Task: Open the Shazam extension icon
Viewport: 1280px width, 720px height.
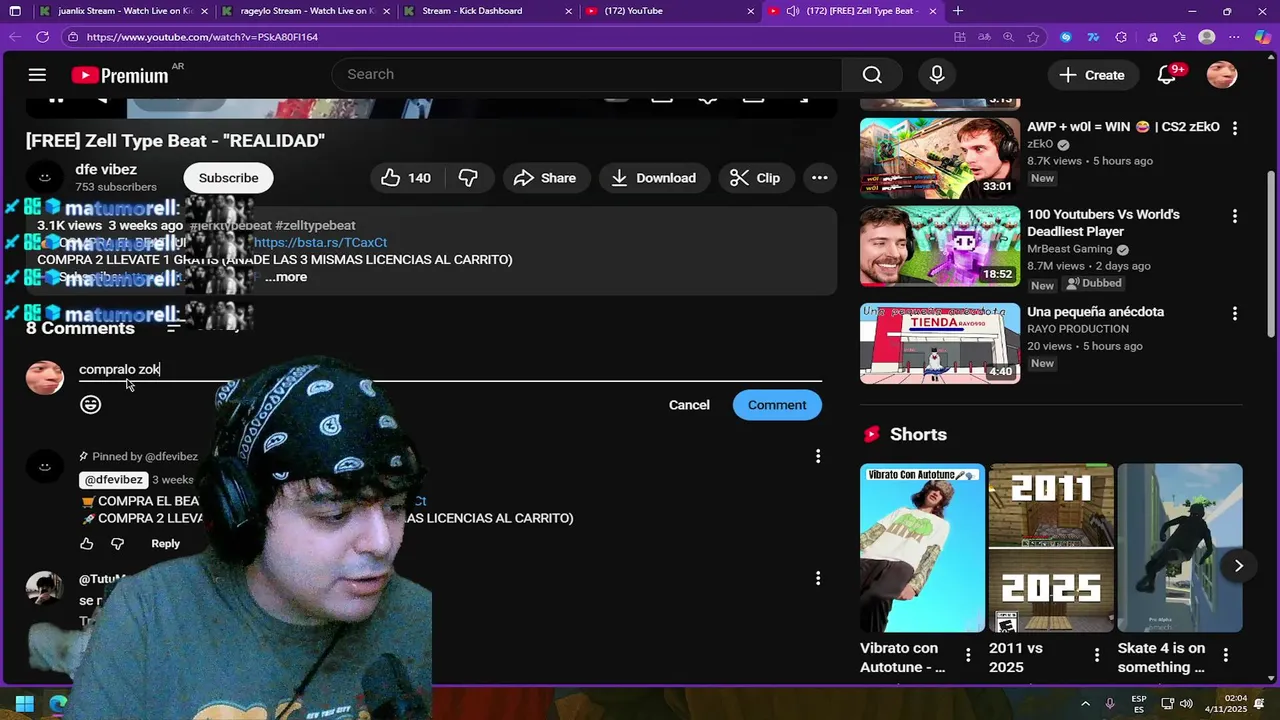Action: click(1066, 37)
